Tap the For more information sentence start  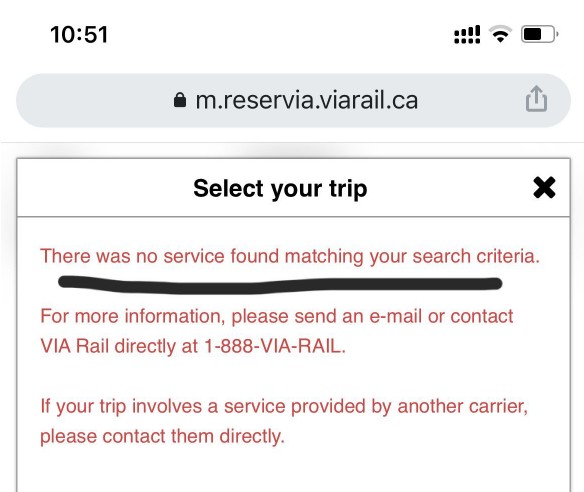pos(132,317)
